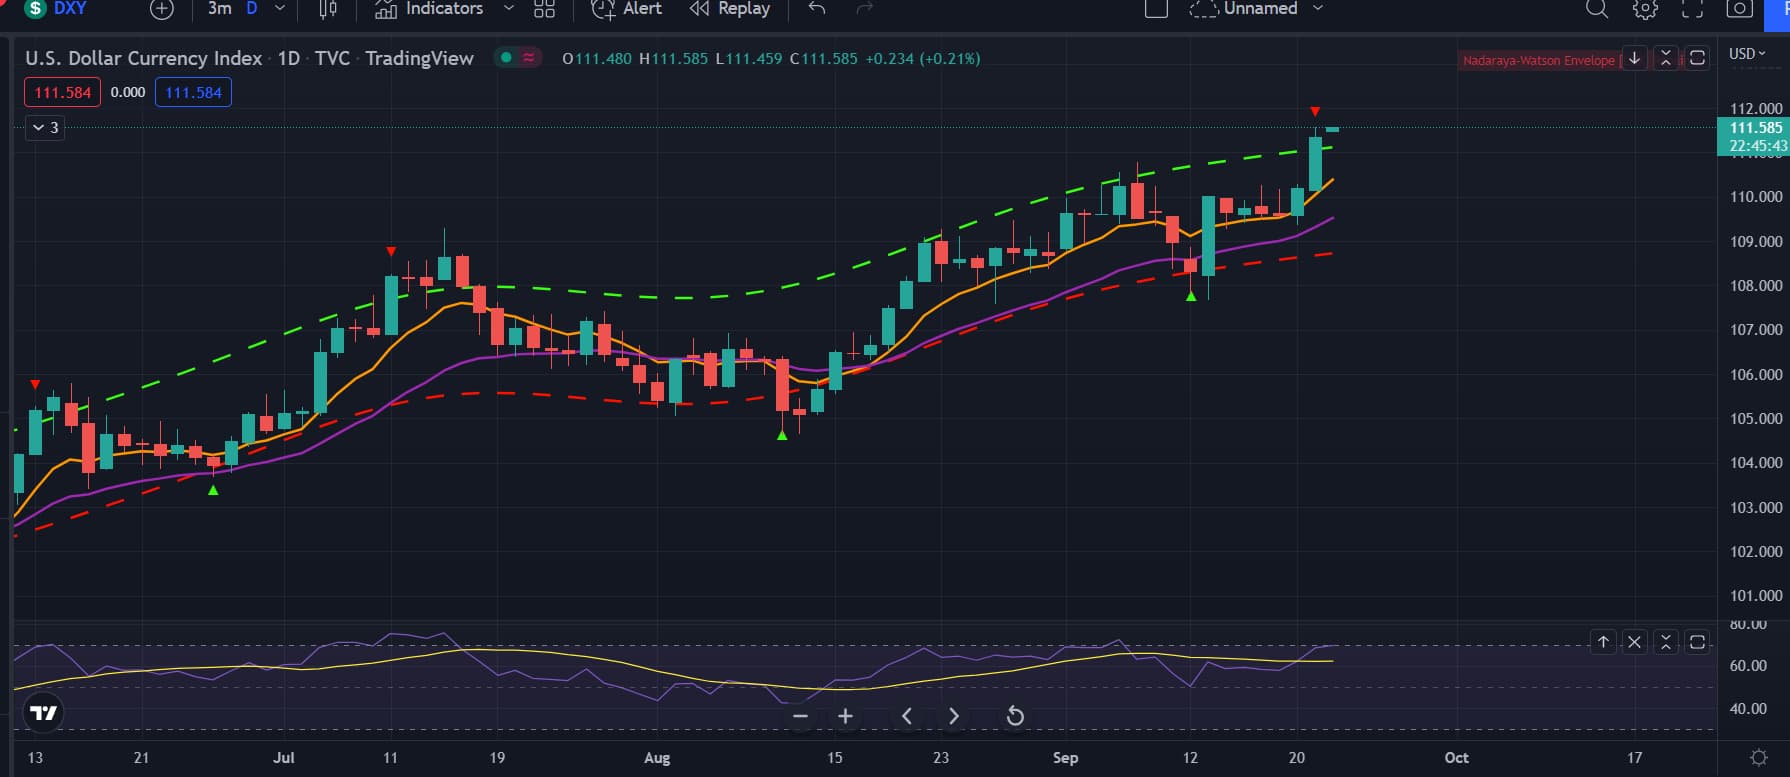Click the Aug date label on time axis
This screenshot has height=777, width=1790.
click(x=657, y=758)
